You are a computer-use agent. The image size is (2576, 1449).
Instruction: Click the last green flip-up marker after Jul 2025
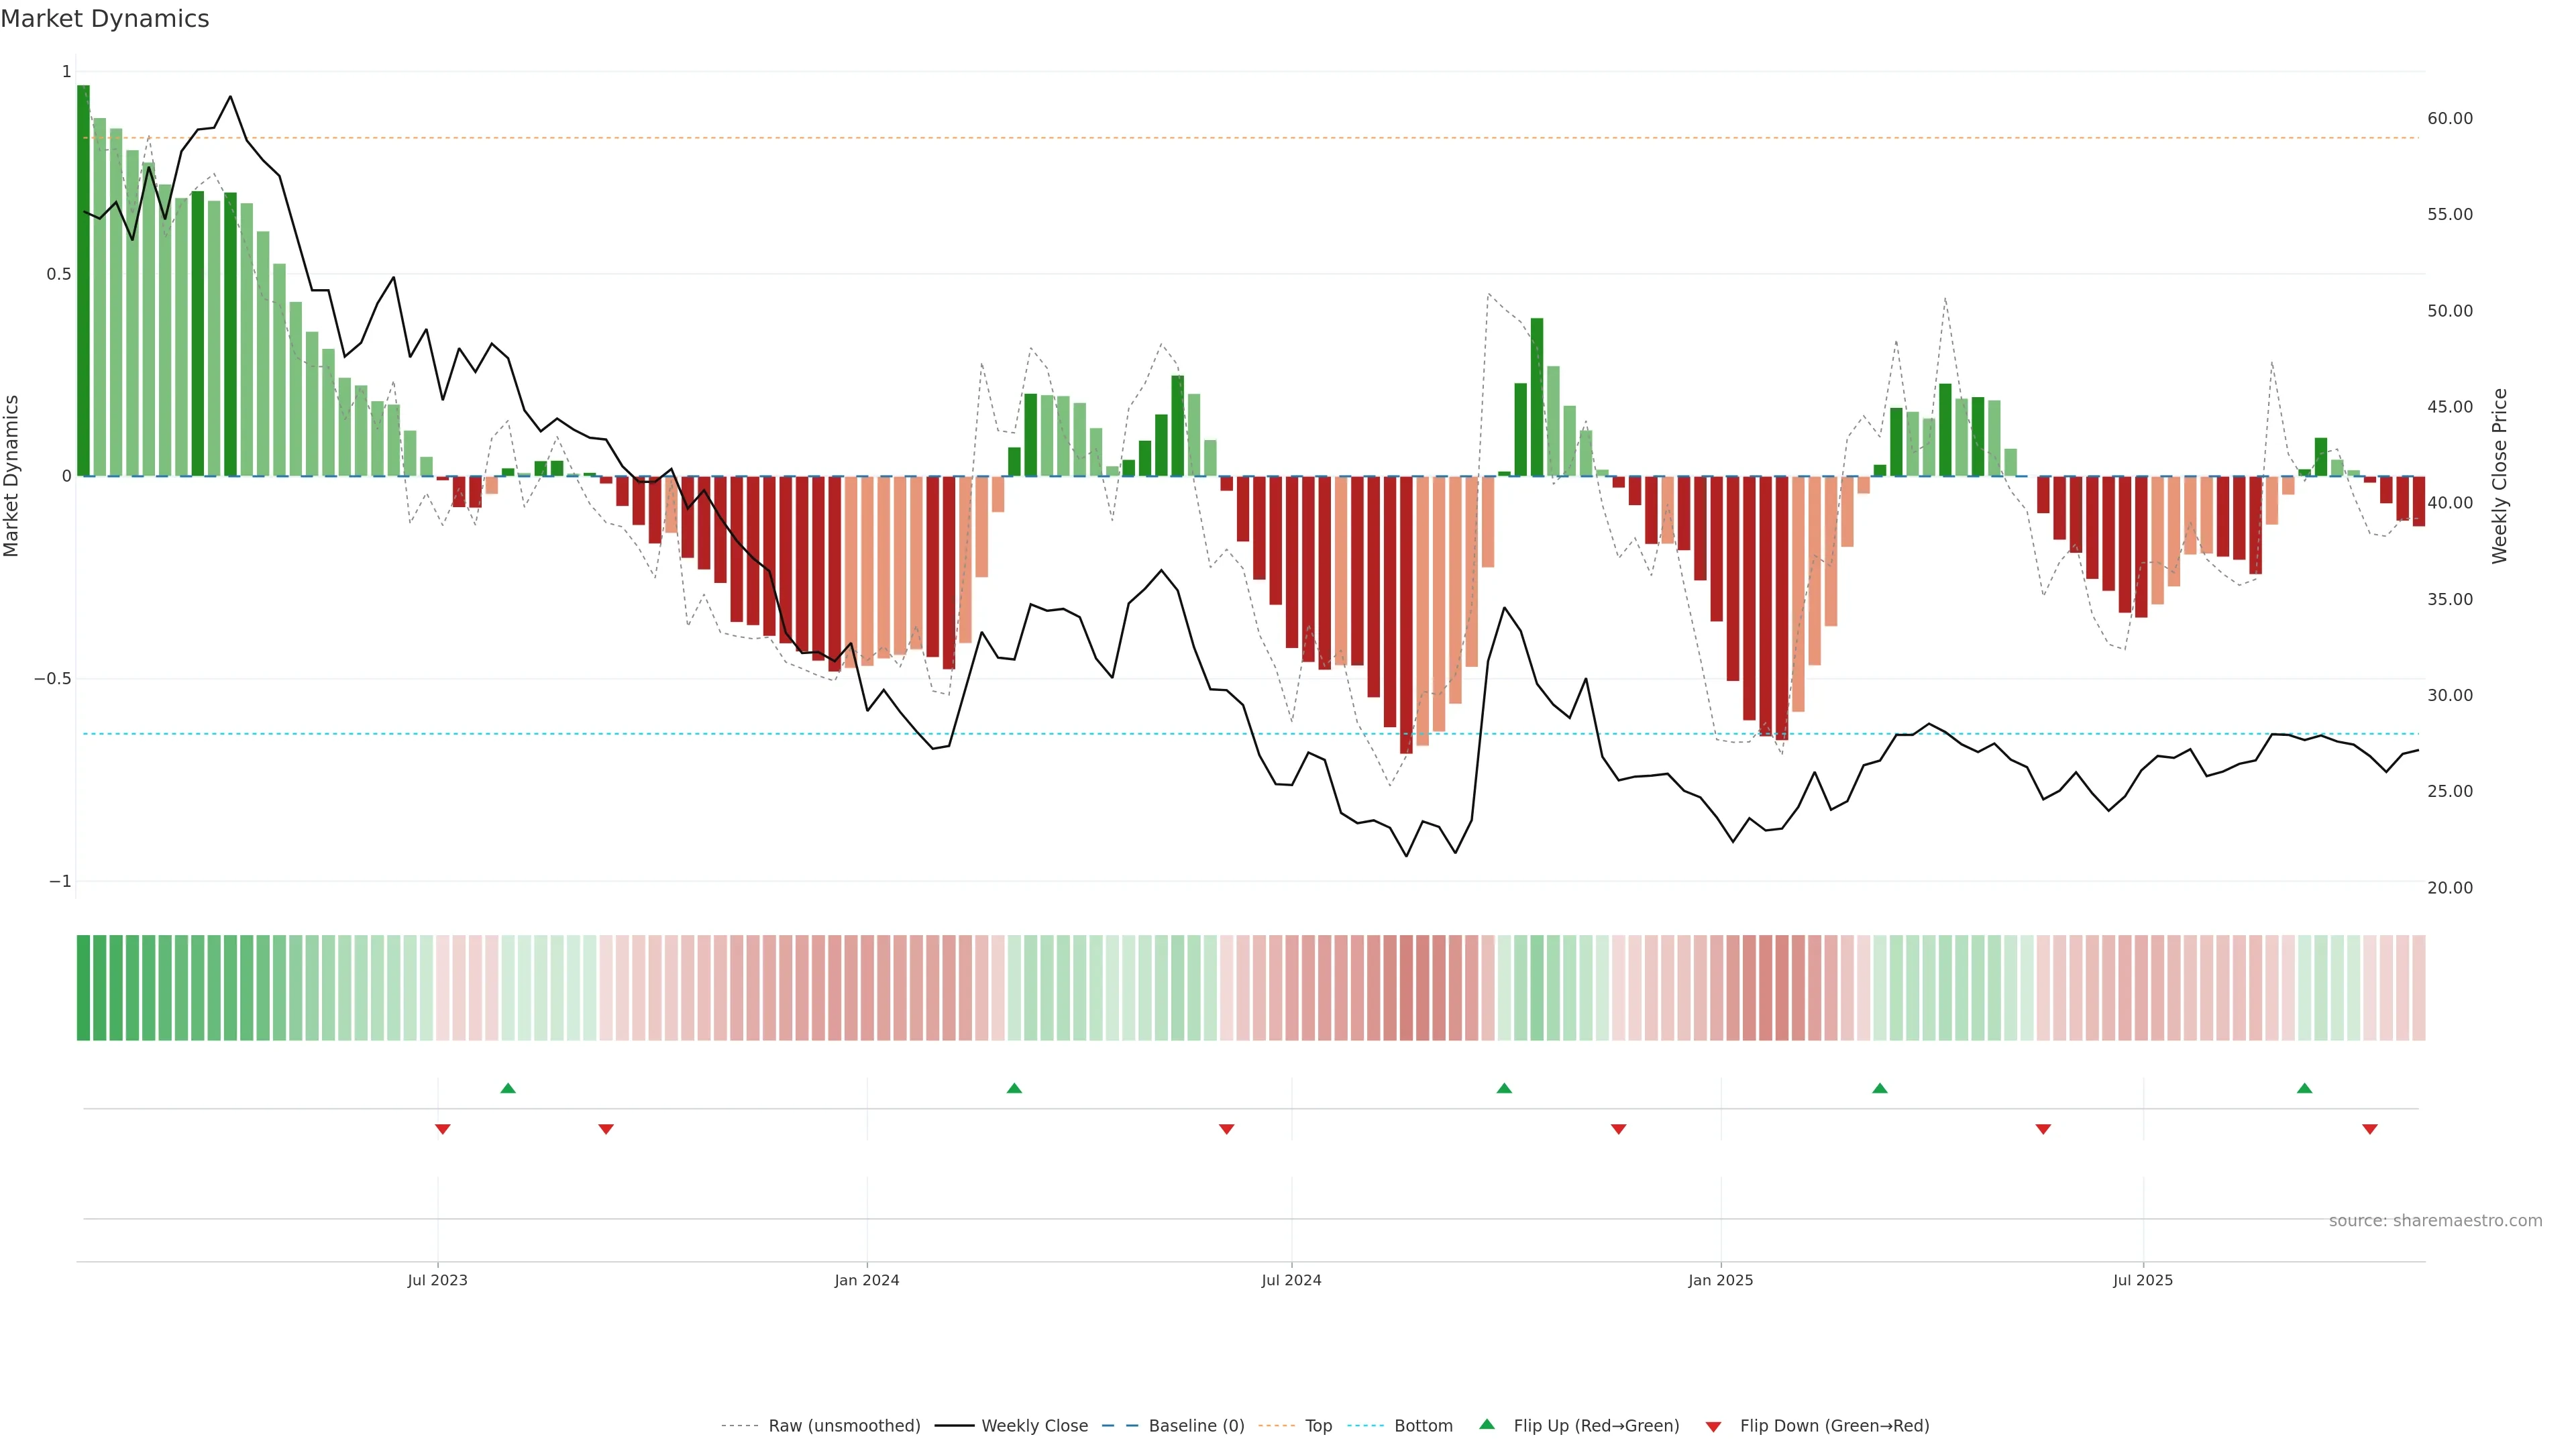(x=2304, y=1088)
